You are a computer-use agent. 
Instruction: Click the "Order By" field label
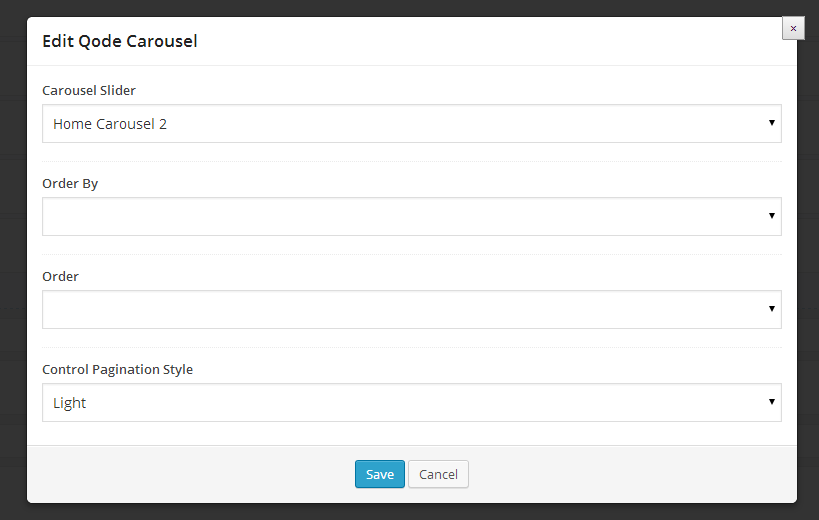pos(70,184)
